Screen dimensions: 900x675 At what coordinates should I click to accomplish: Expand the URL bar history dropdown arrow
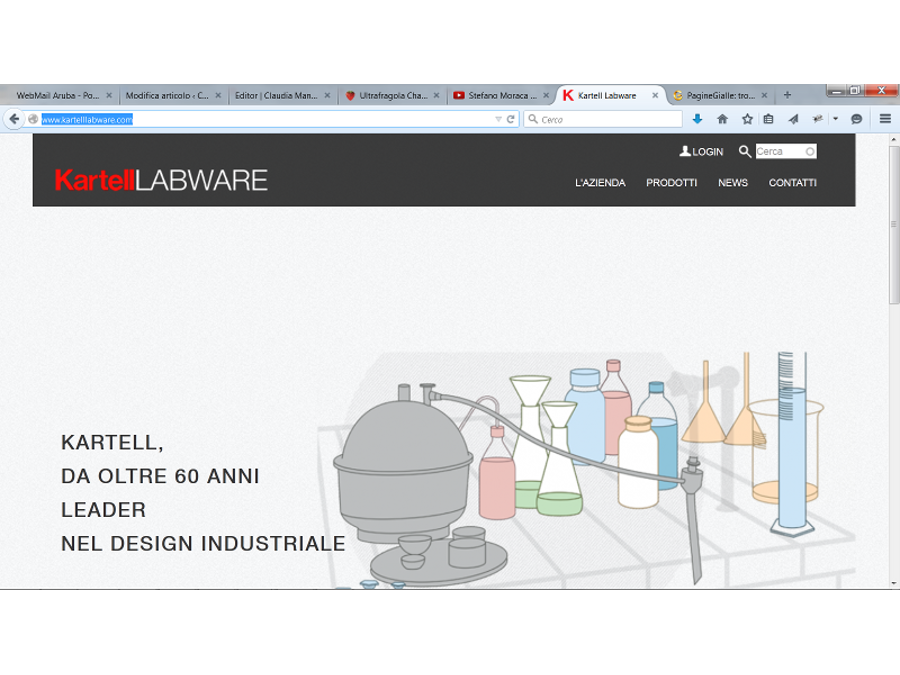(x=498, y=119)
